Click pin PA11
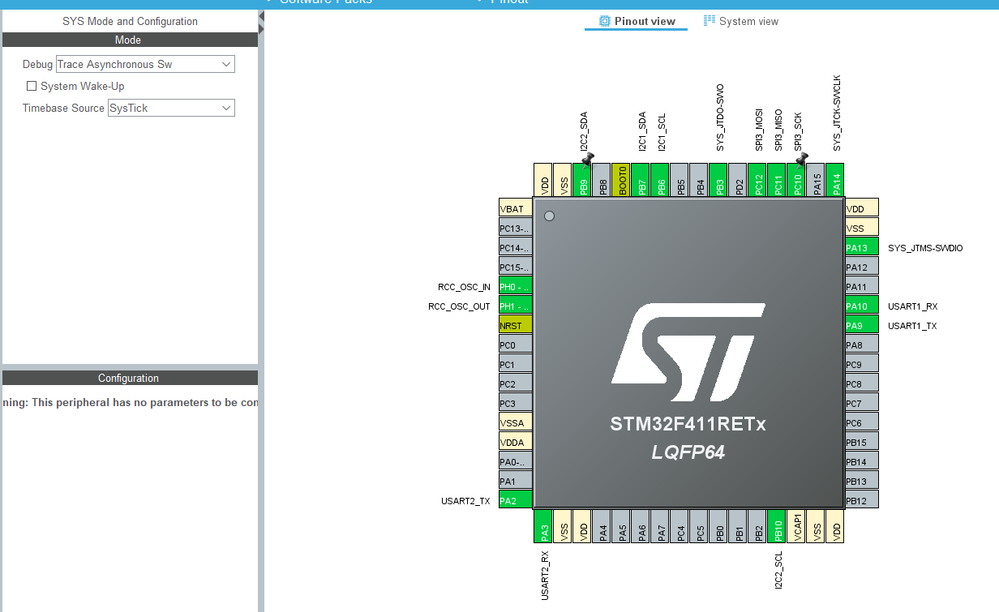Viewport: 999px width, 612px height. click(x=862, y=286)
